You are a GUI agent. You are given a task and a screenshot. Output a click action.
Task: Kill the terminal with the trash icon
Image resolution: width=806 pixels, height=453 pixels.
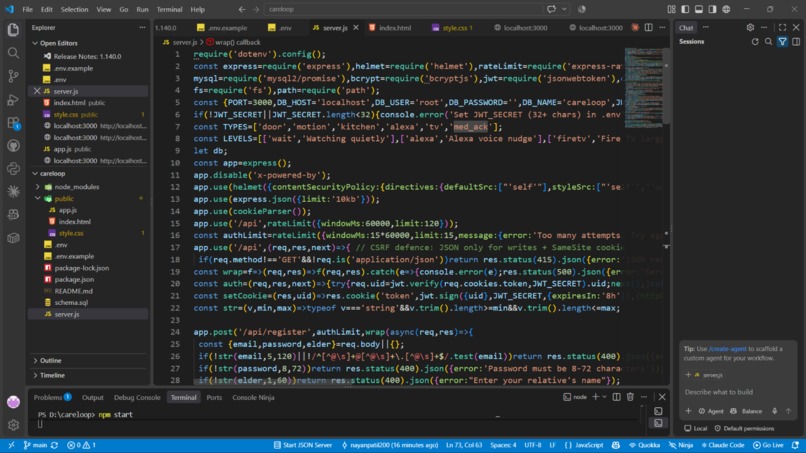(x=630, y=397)
